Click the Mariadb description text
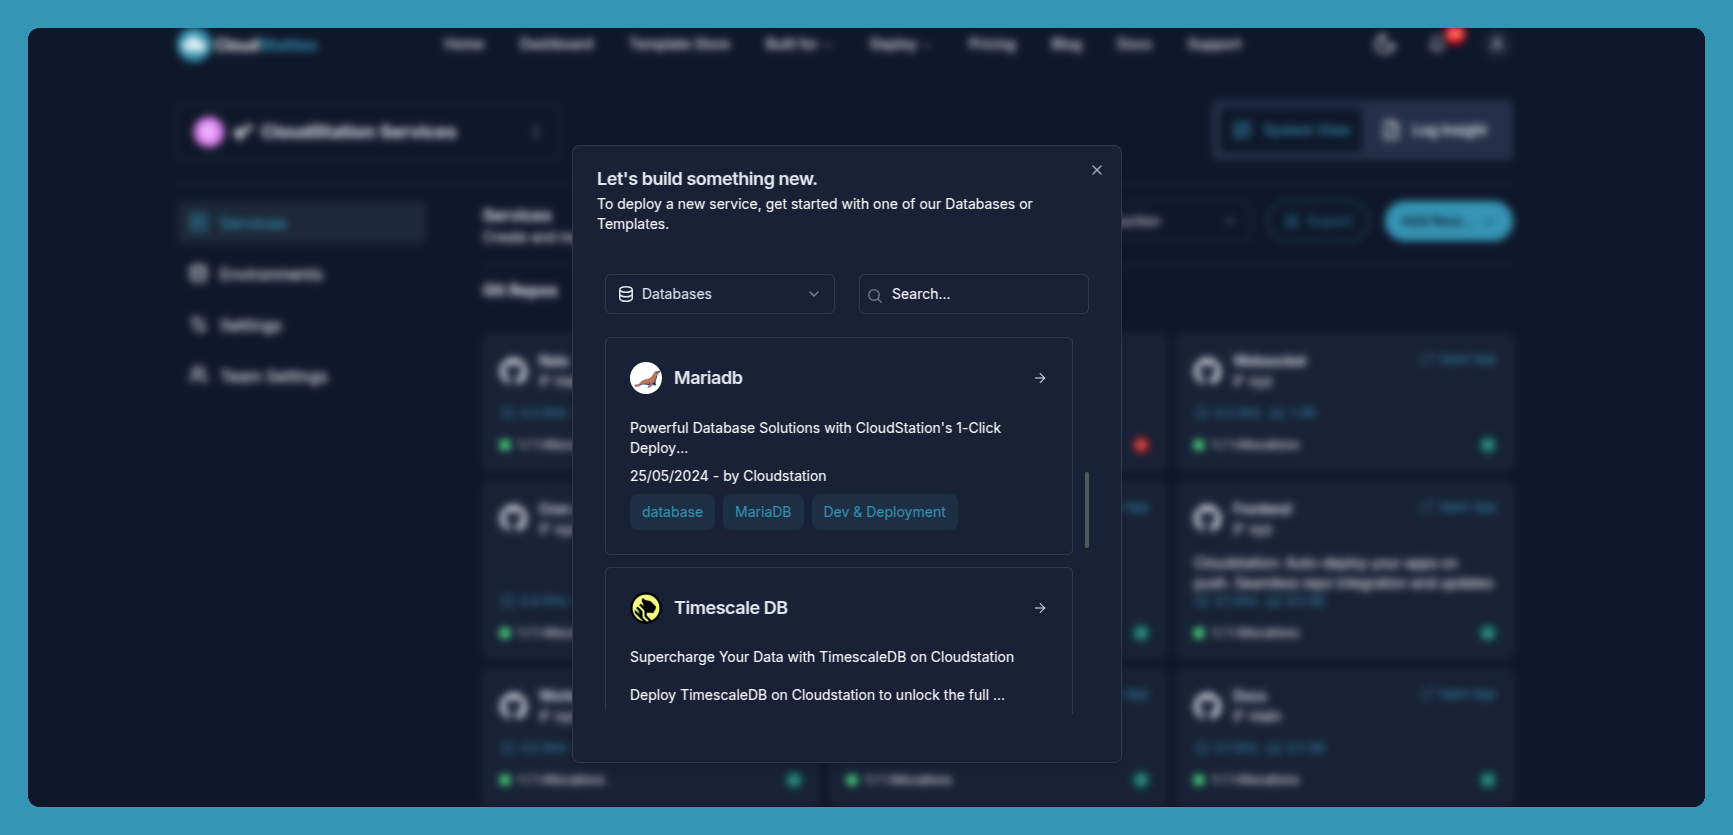The width and height of the screenshot is (1733, 835). [815, 438]
